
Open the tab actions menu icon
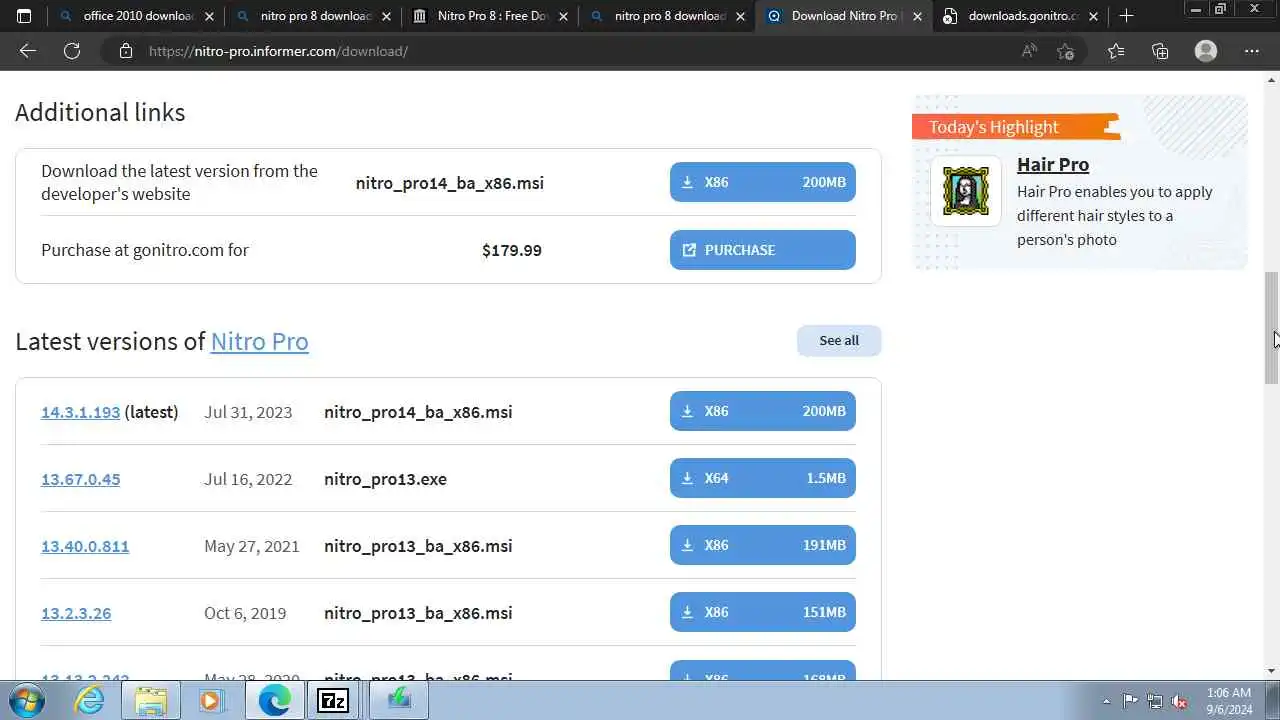coord(24,16)
